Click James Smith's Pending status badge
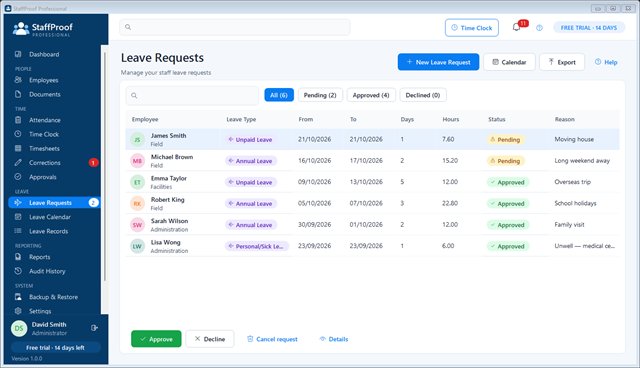 click(x=505, y=140)
